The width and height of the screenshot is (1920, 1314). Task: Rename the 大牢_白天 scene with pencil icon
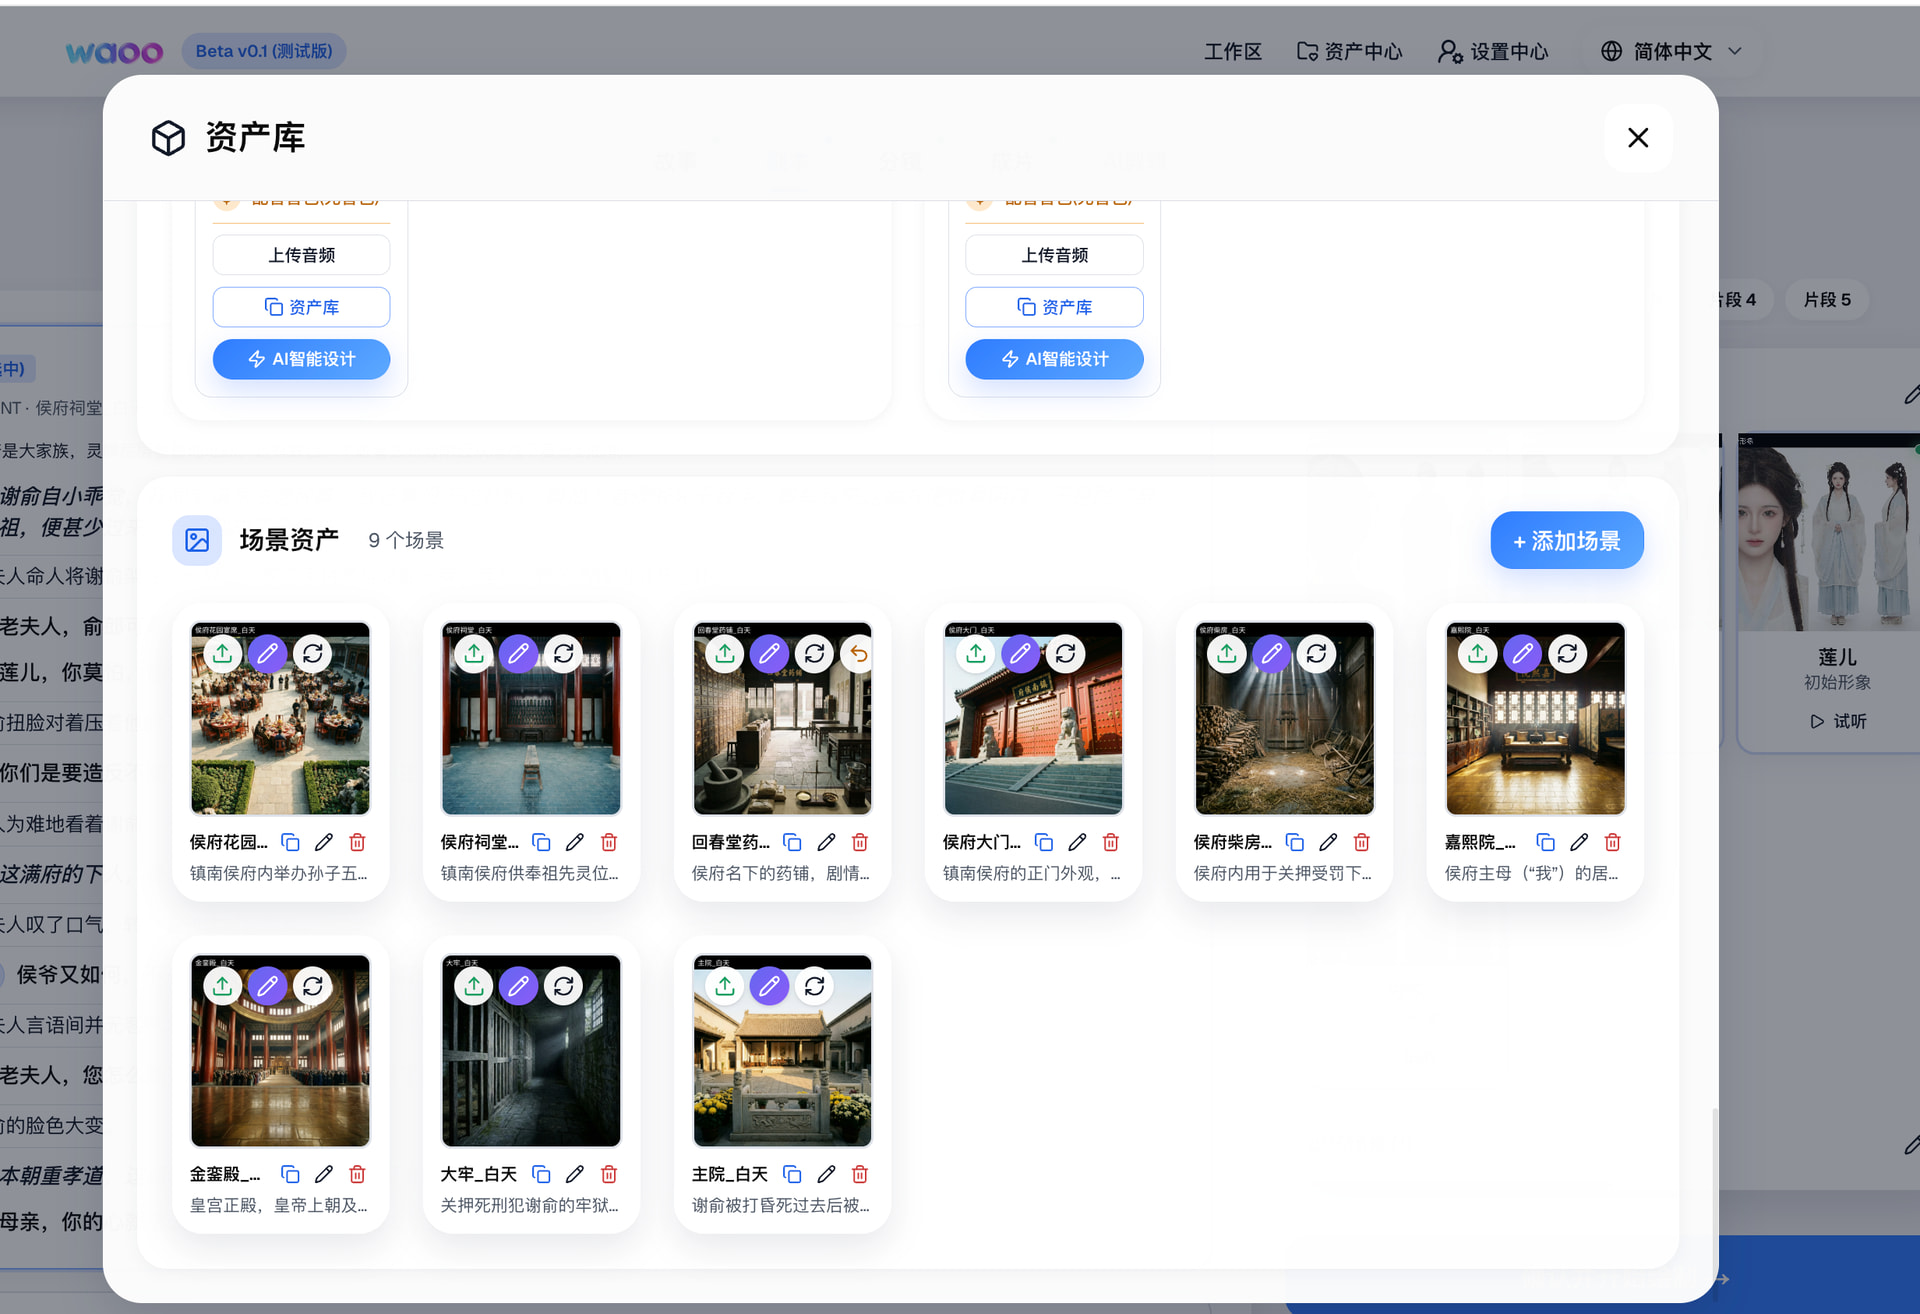coord(574,1174)
